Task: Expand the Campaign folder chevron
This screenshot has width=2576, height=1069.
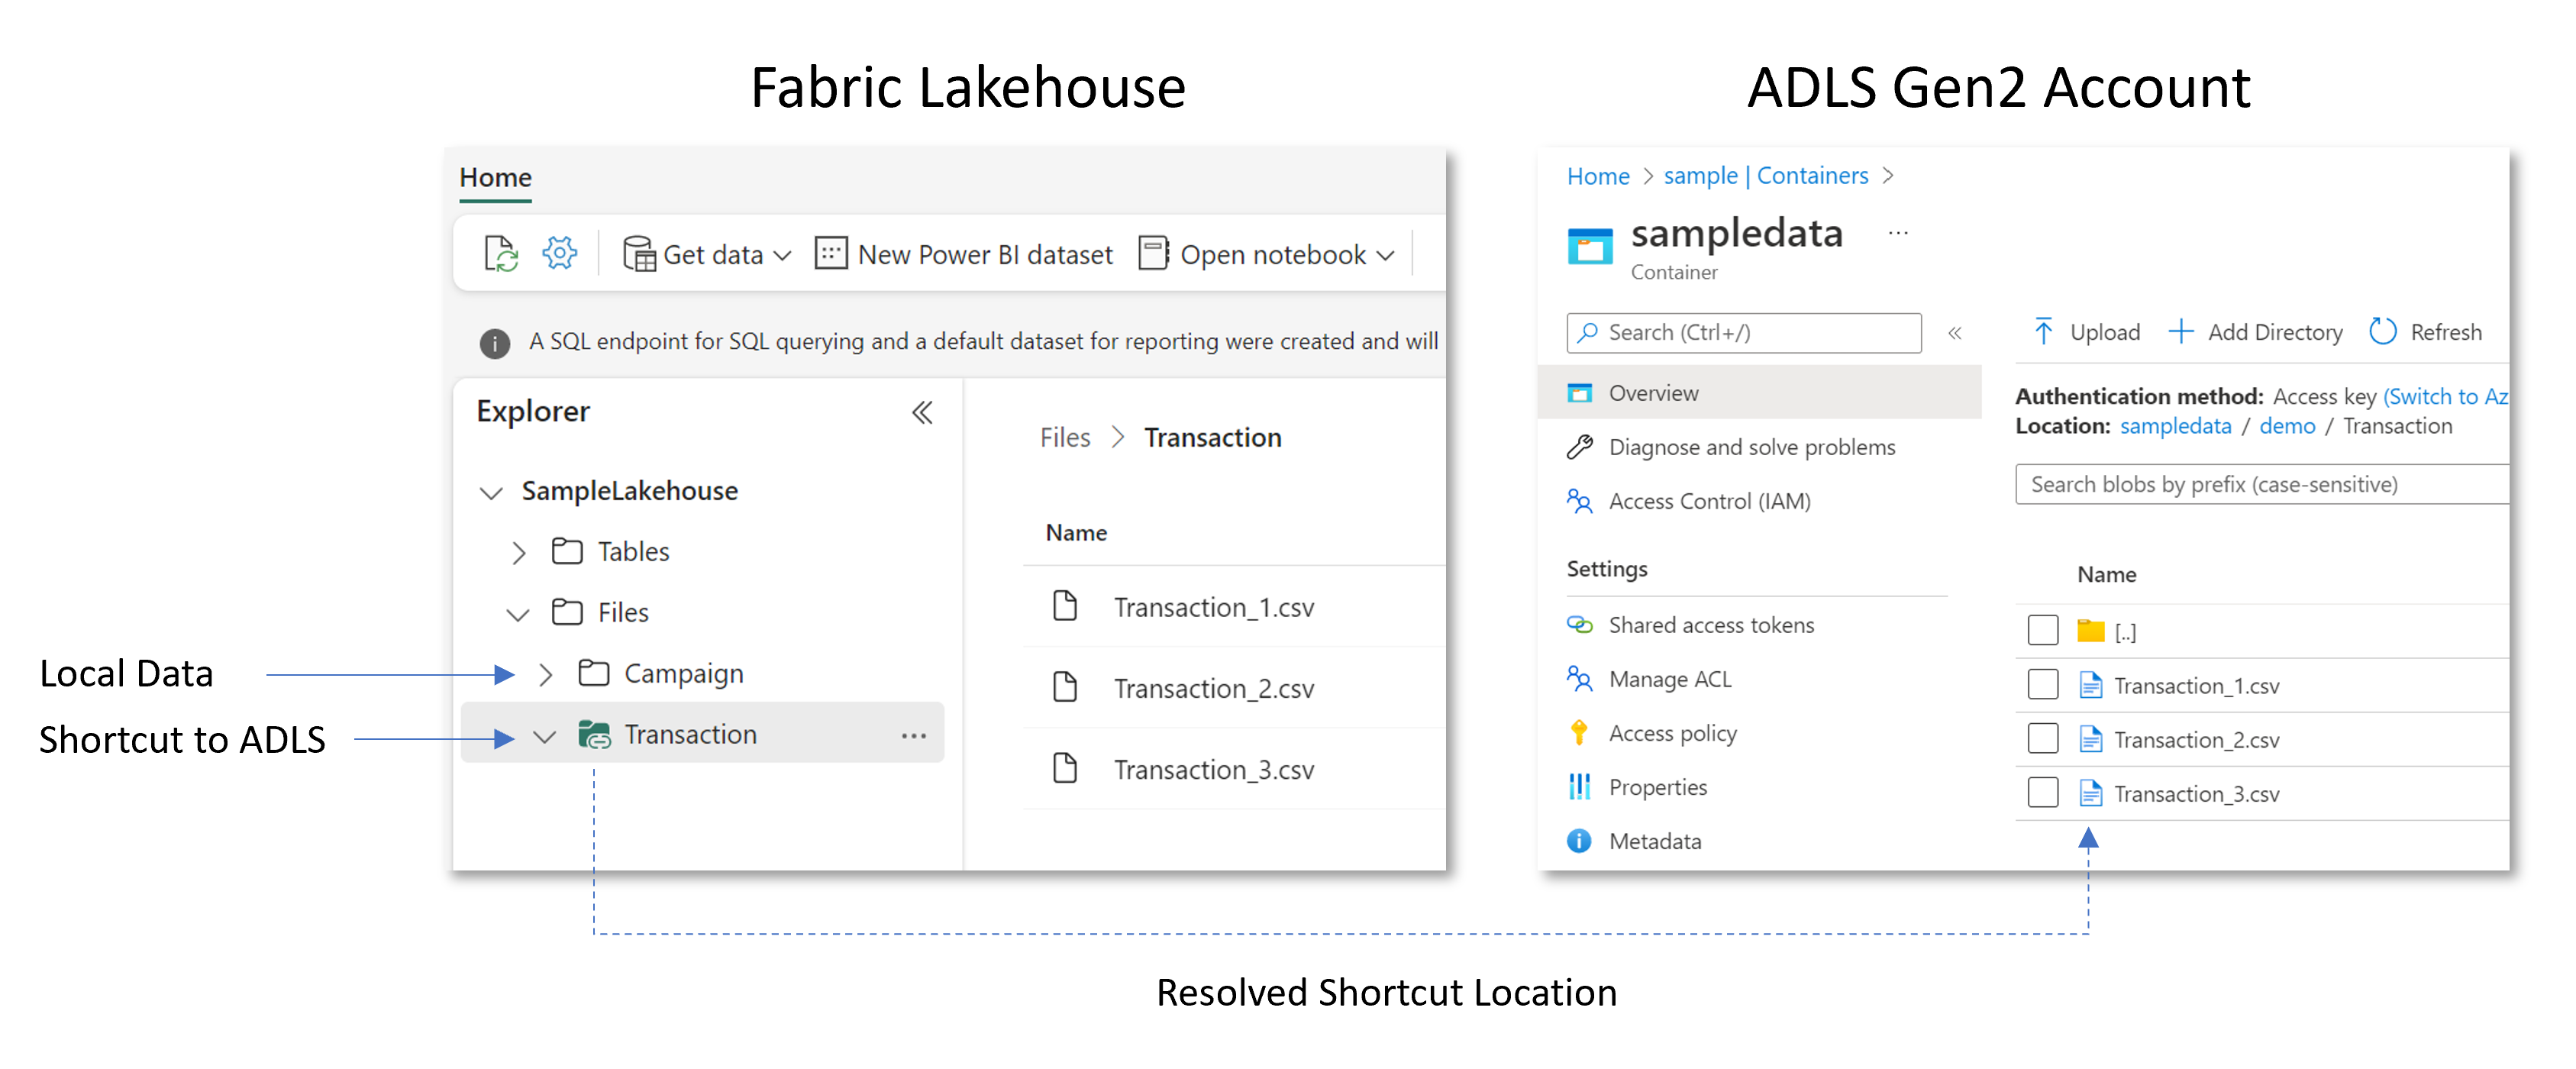Action: point(545,674)
